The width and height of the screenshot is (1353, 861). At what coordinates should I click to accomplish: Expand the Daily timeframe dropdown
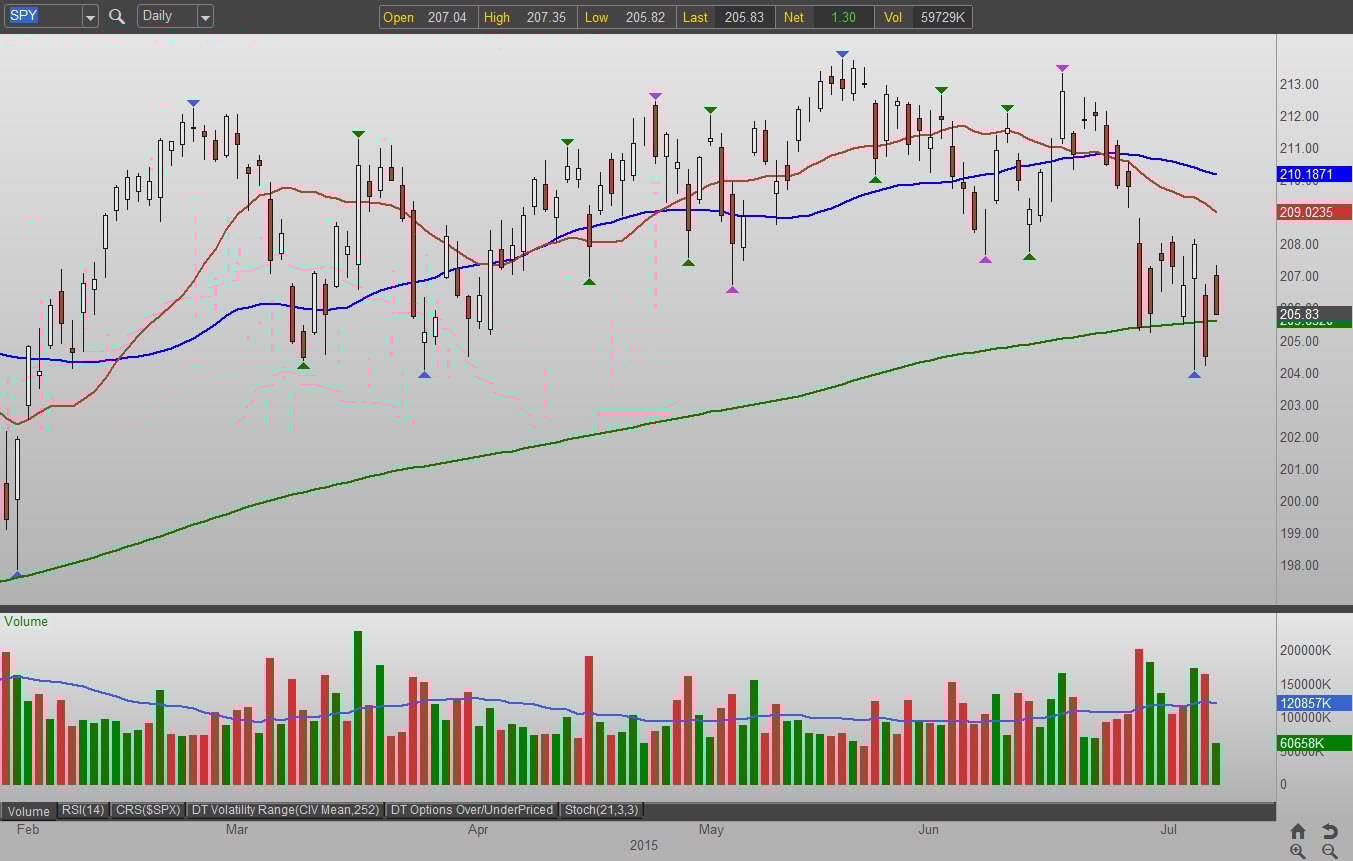point(205,16)
